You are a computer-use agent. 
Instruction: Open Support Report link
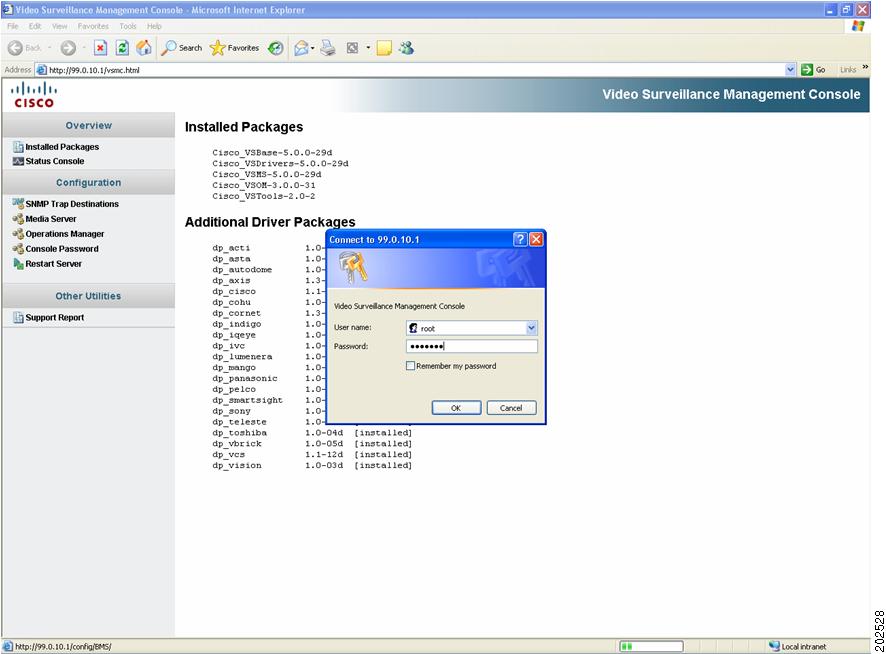(55, 318)
